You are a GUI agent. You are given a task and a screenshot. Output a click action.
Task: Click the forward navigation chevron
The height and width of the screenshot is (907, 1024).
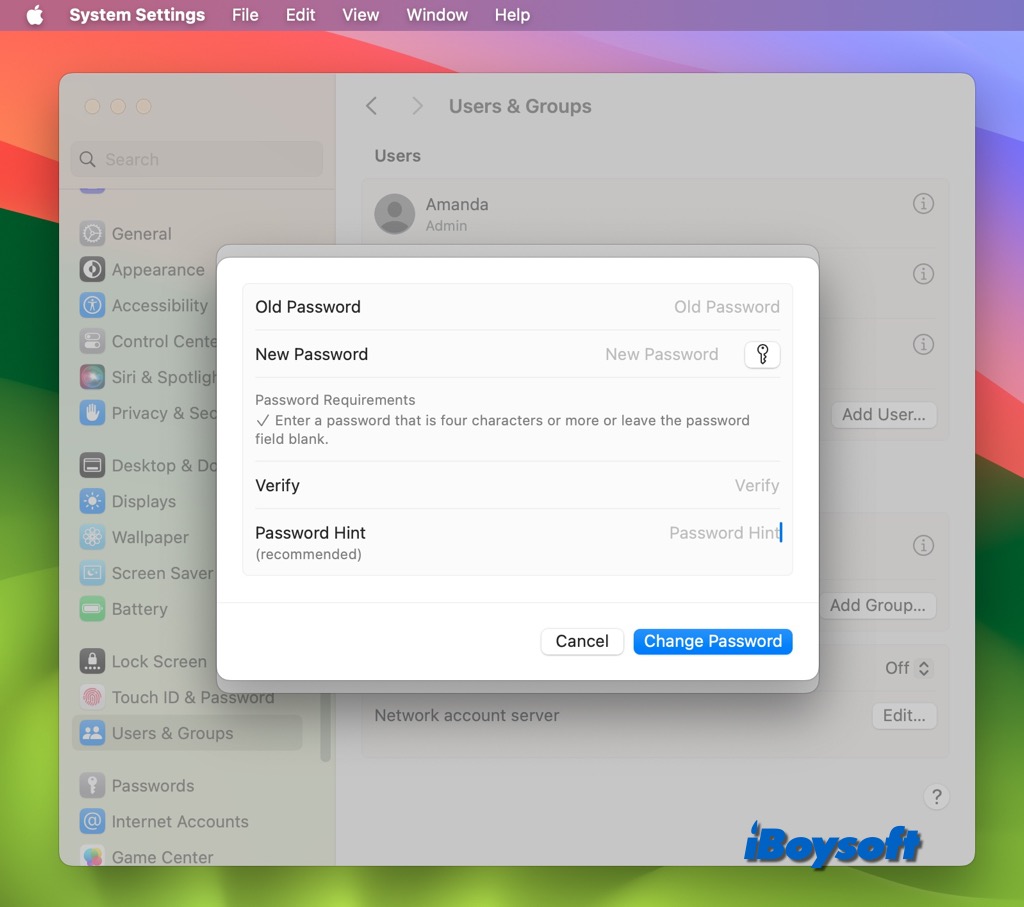click(417, 105)
